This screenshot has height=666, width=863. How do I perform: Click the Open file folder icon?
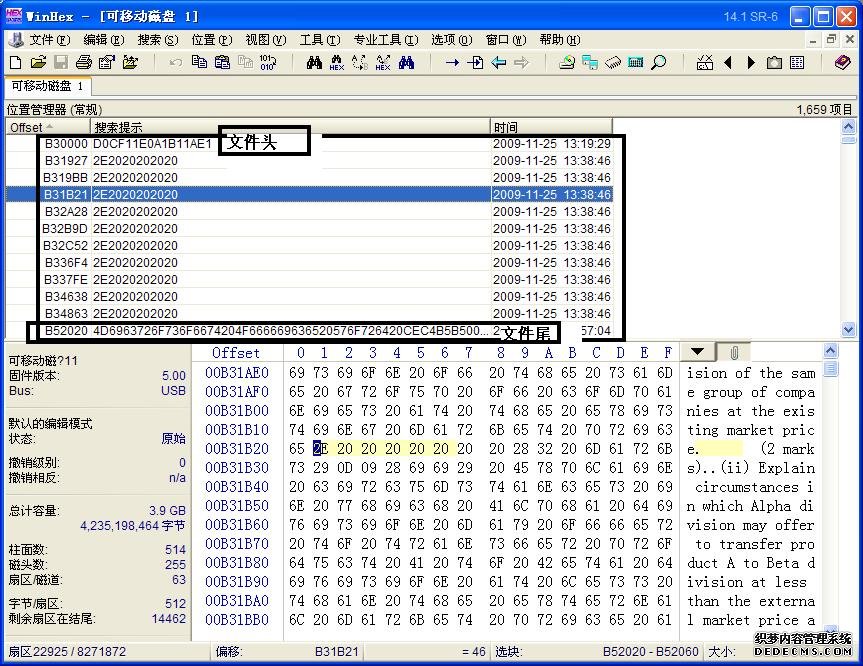[x=36, y=62]
